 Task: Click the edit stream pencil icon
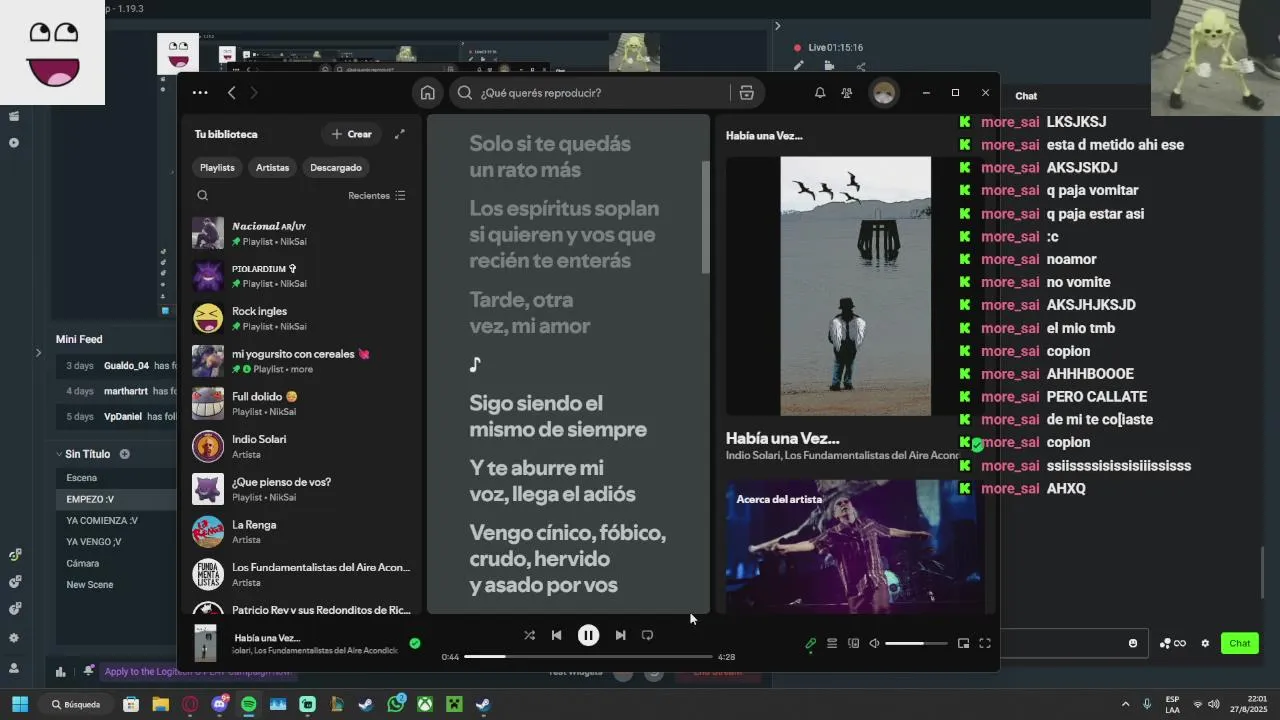798,66
